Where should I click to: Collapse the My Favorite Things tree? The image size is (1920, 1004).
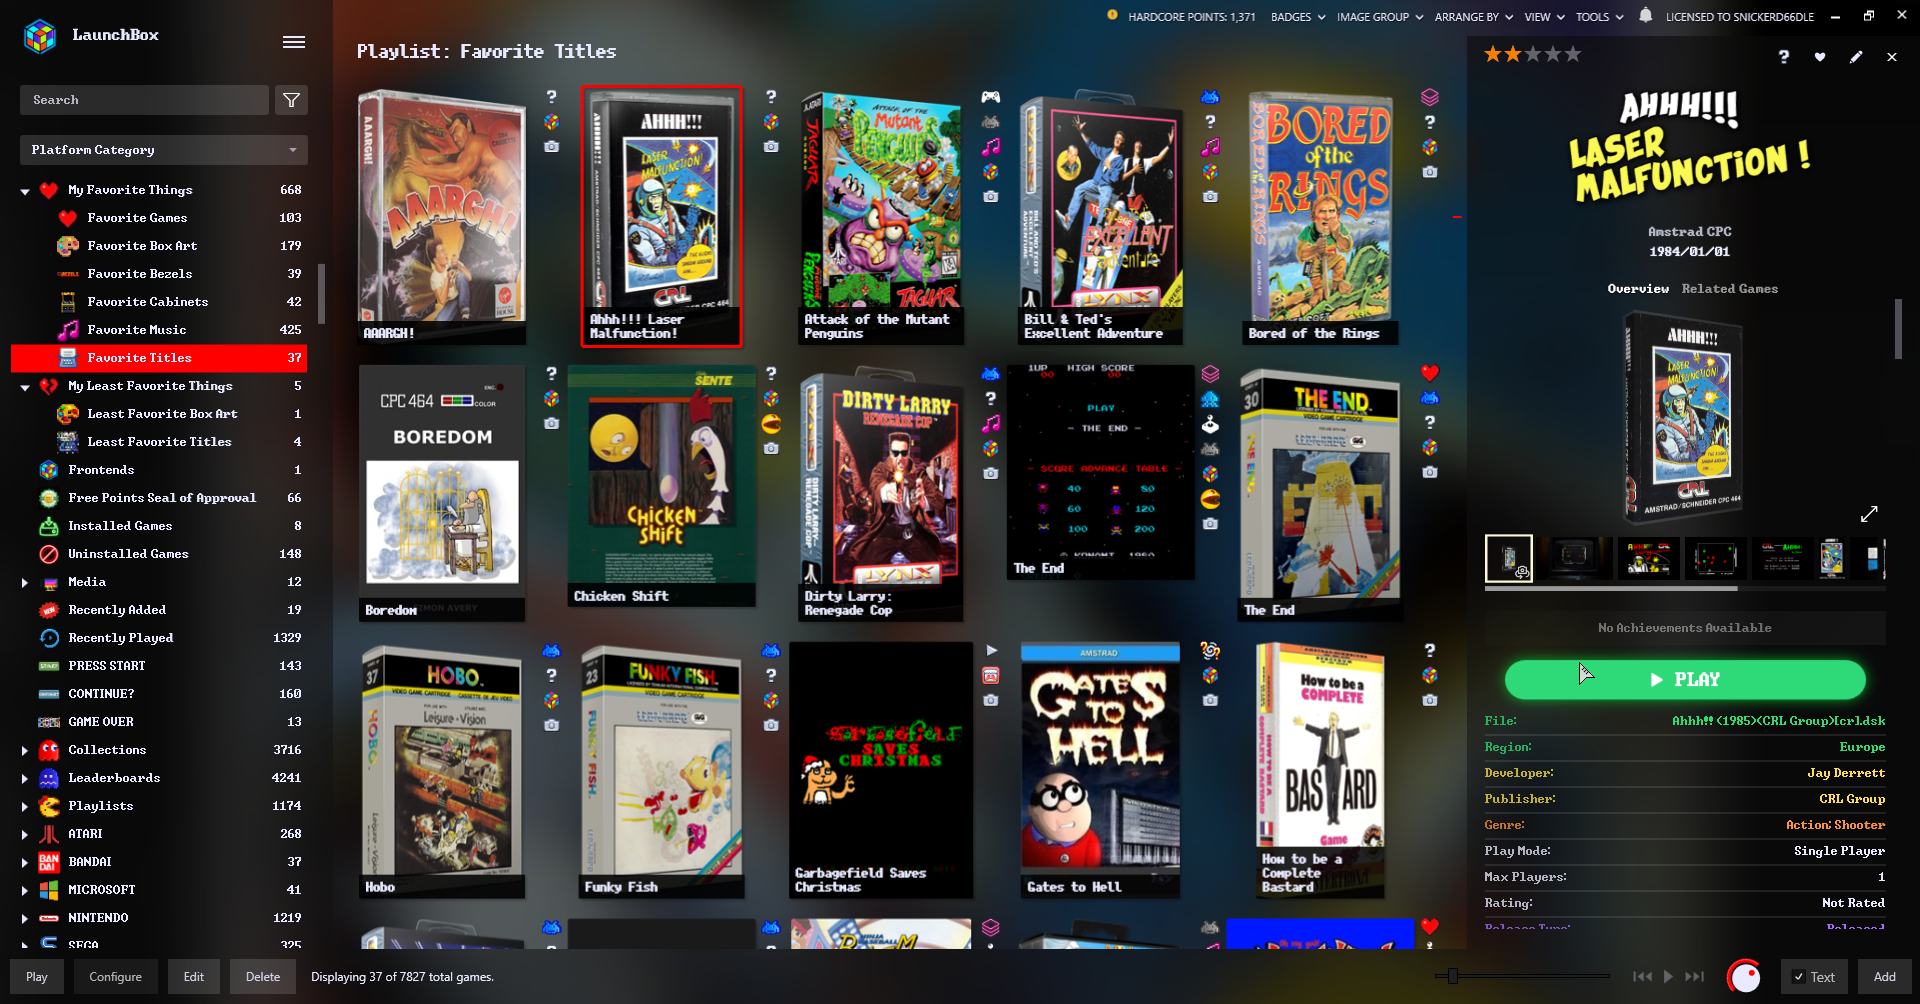25,191
